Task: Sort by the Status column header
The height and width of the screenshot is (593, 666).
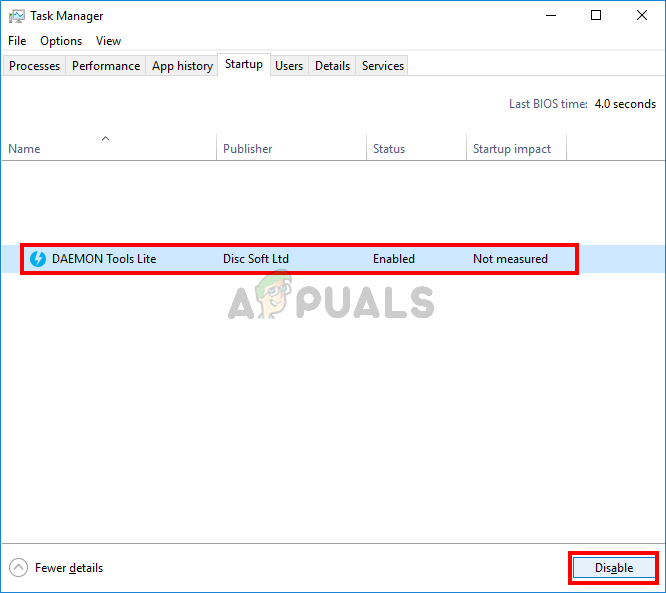Action: pyautogui.click(x=416, y=147)
